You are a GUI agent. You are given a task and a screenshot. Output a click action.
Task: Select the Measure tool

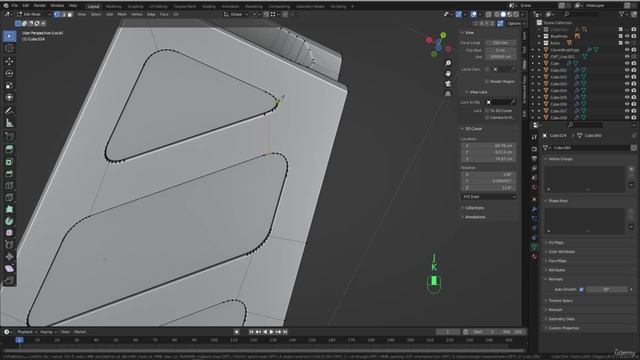pyautogui.click(x=9, y=123)
